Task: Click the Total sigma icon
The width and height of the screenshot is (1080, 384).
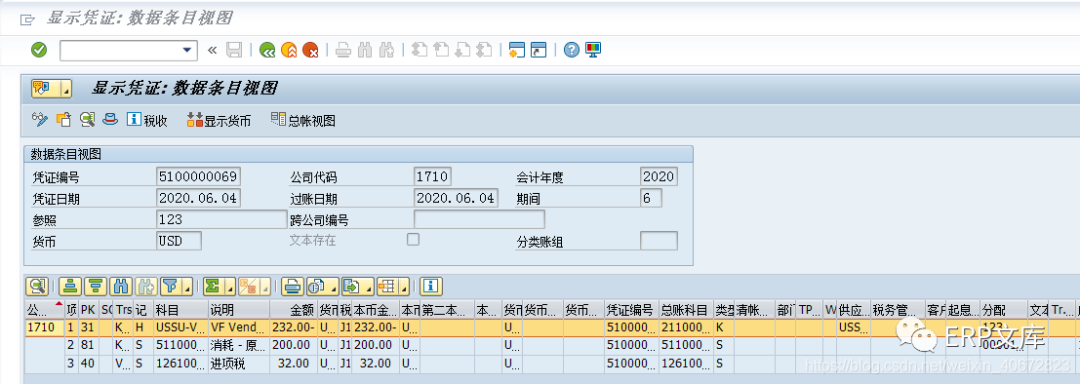Action: point(213,286)
